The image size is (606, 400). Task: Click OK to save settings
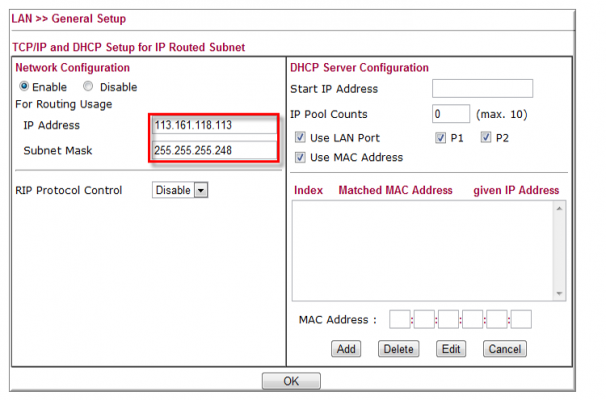pyautogui.click(x=291, y=381)
